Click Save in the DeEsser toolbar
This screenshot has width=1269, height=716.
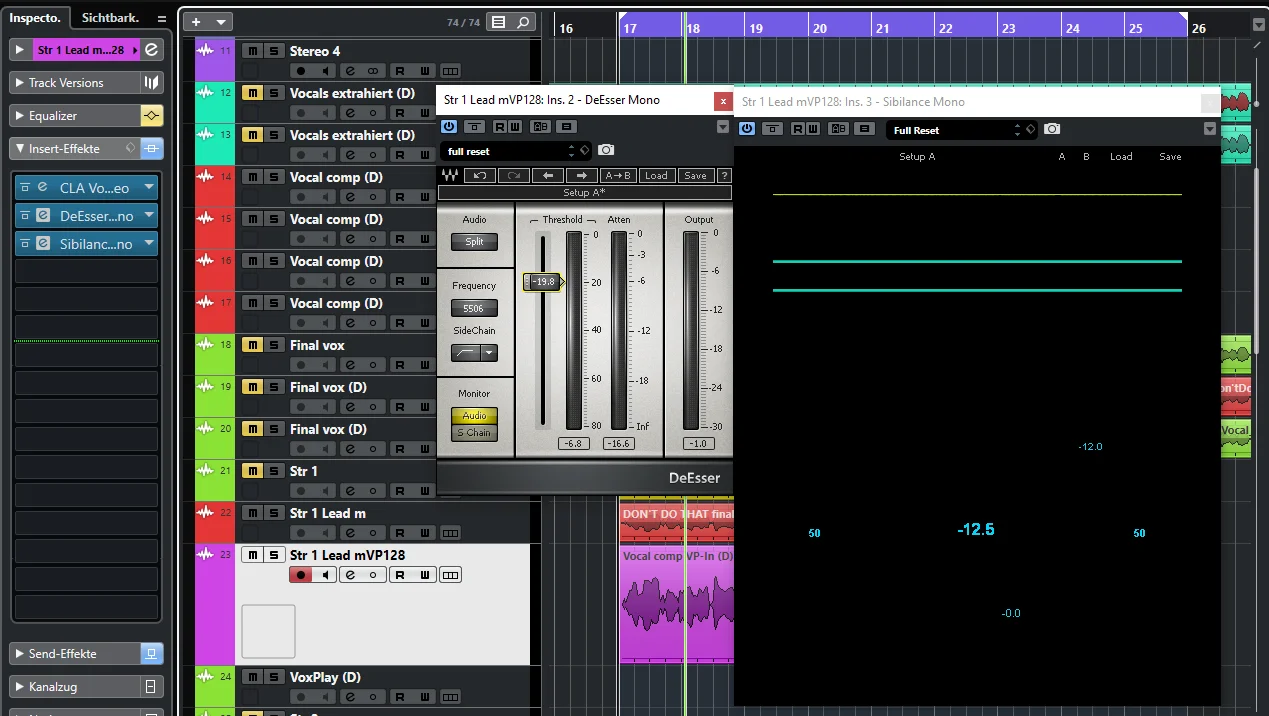(694, 176)
